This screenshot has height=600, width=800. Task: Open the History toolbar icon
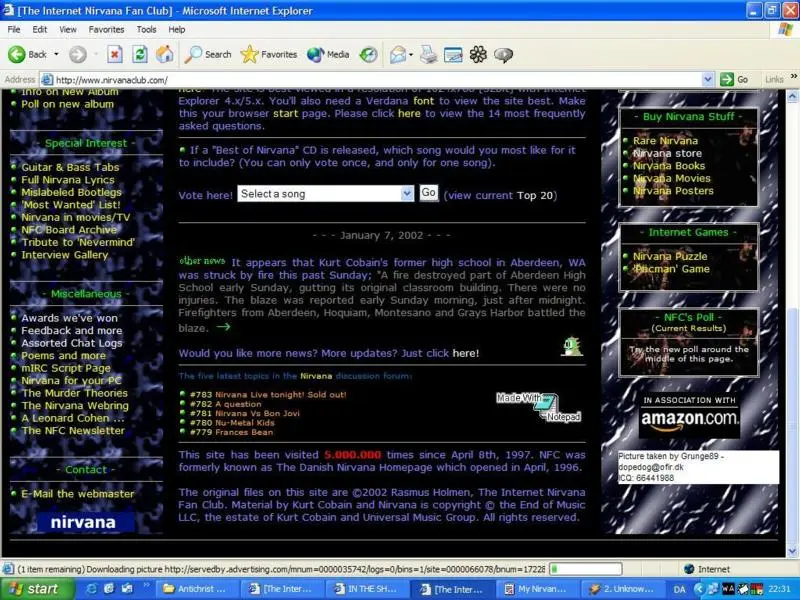point(368,54)
